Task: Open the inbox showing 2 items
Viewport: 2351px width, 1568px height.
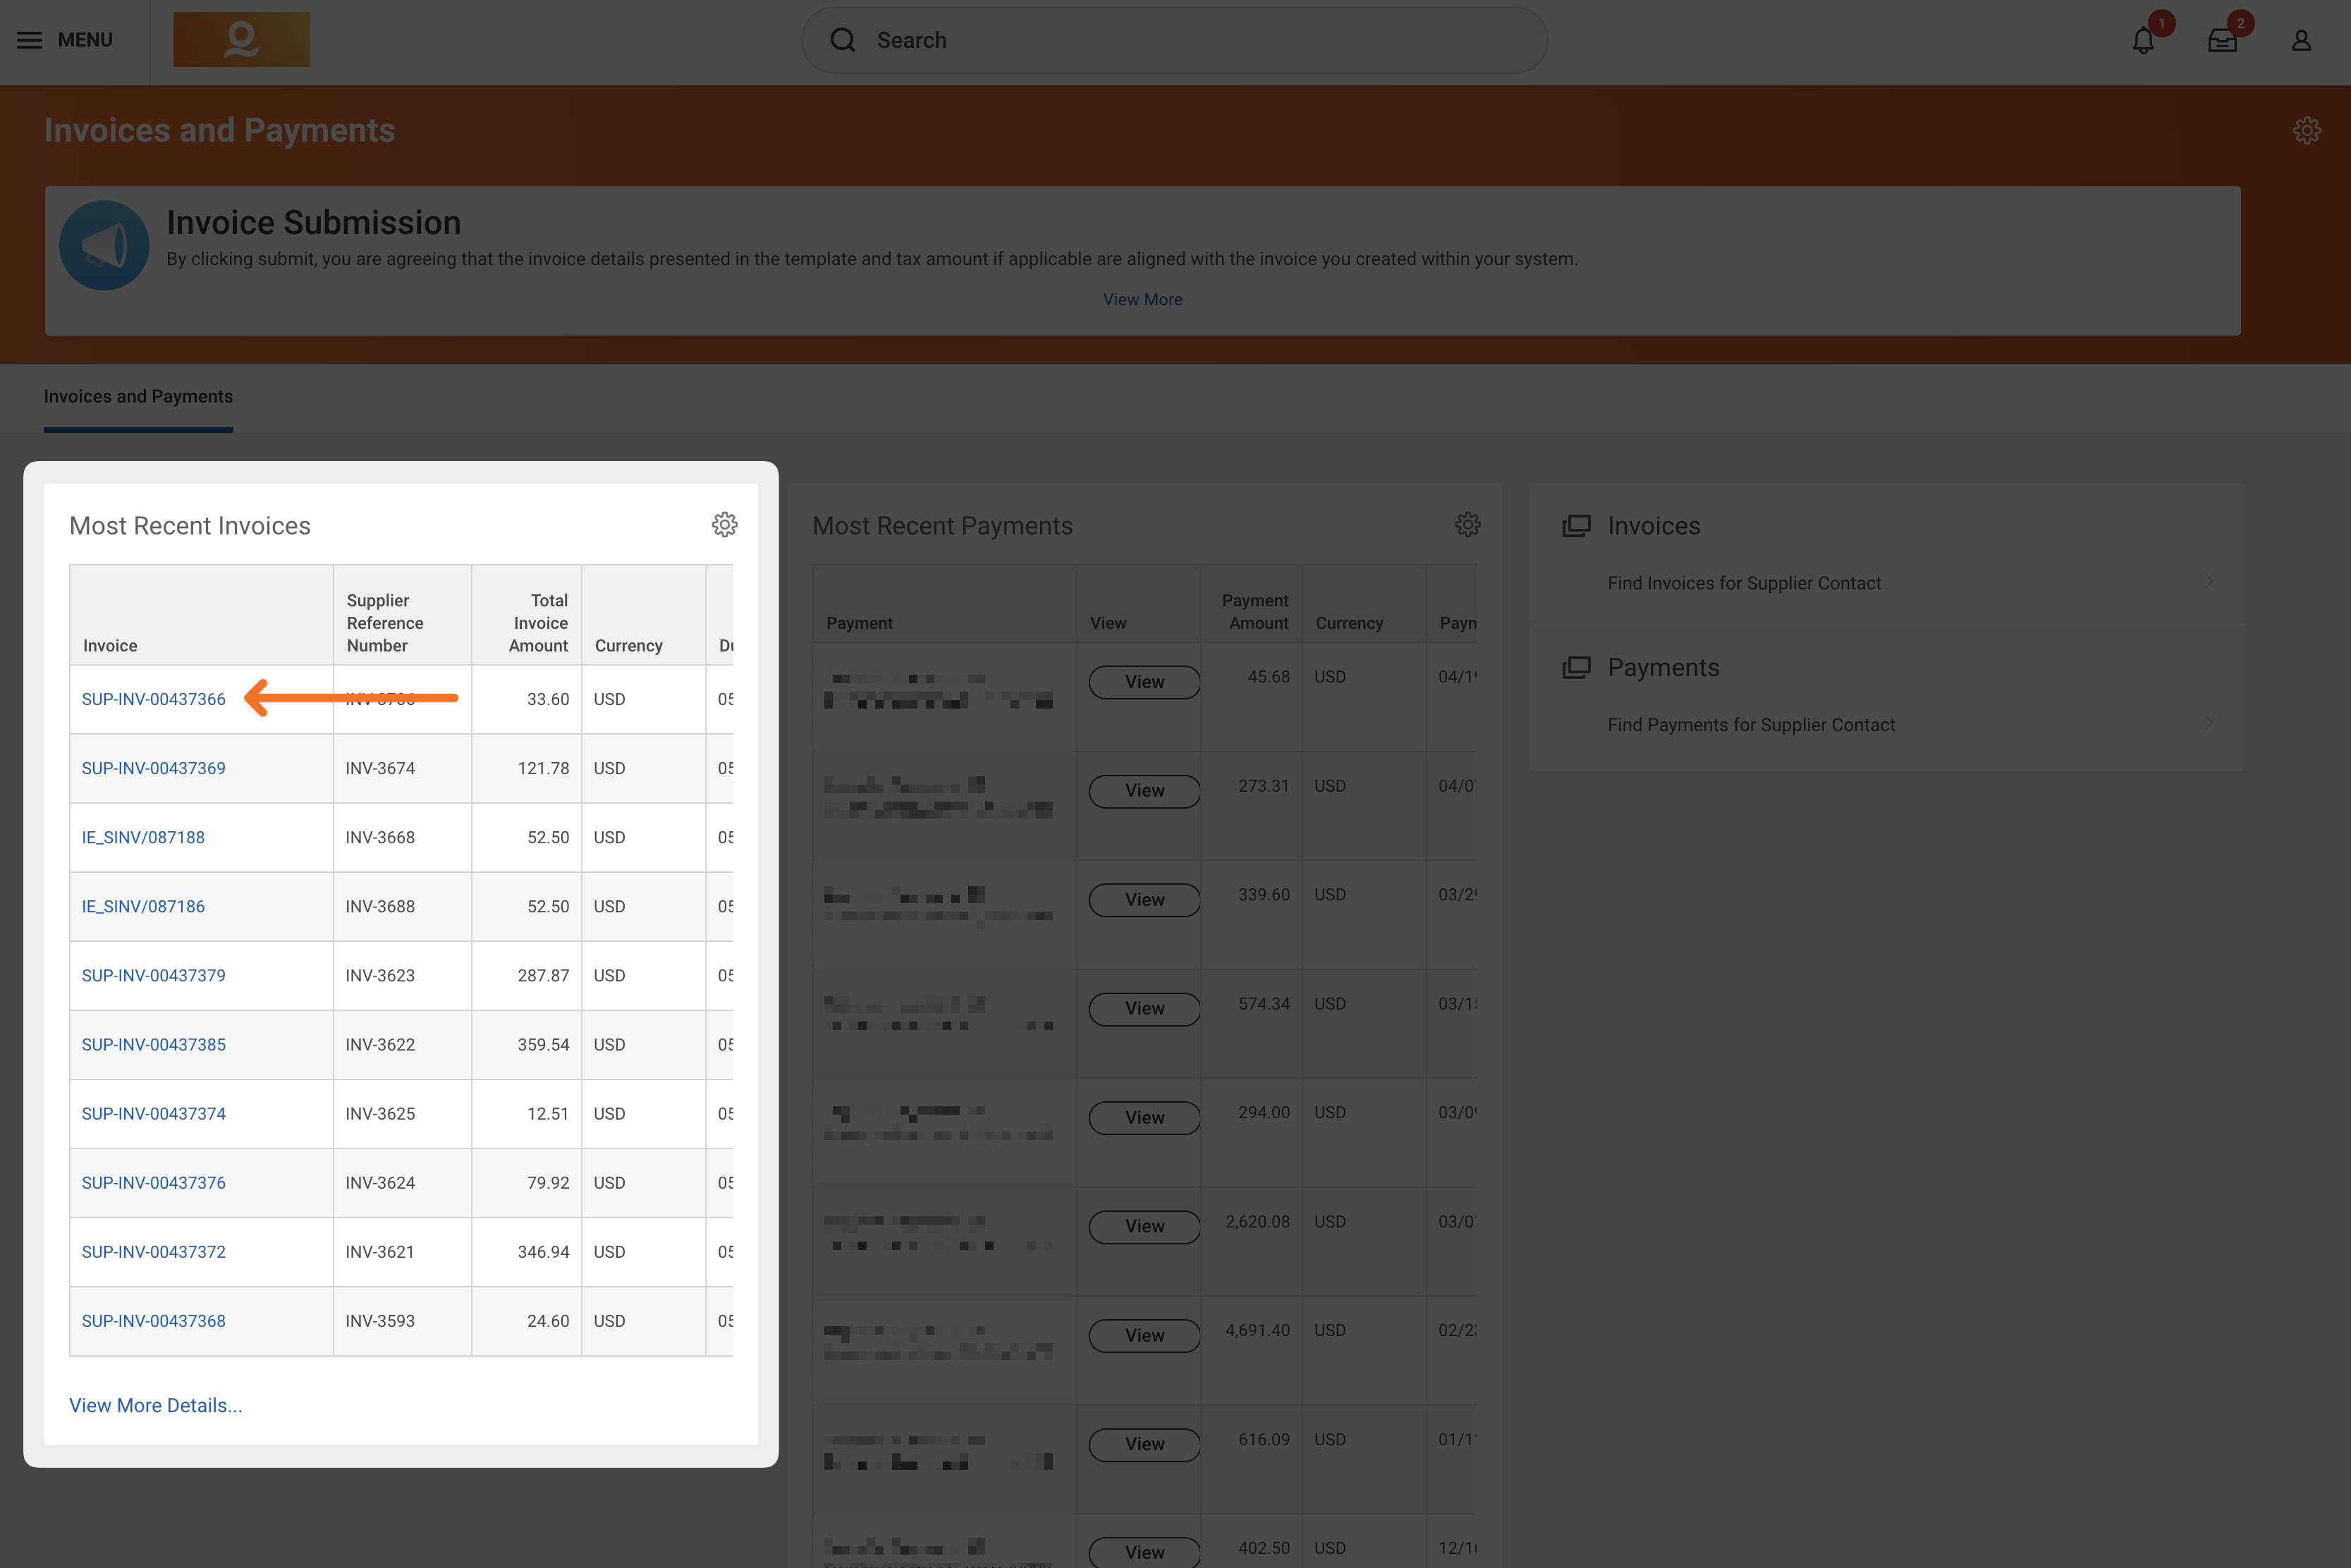Action: (x=2222, y=41)
